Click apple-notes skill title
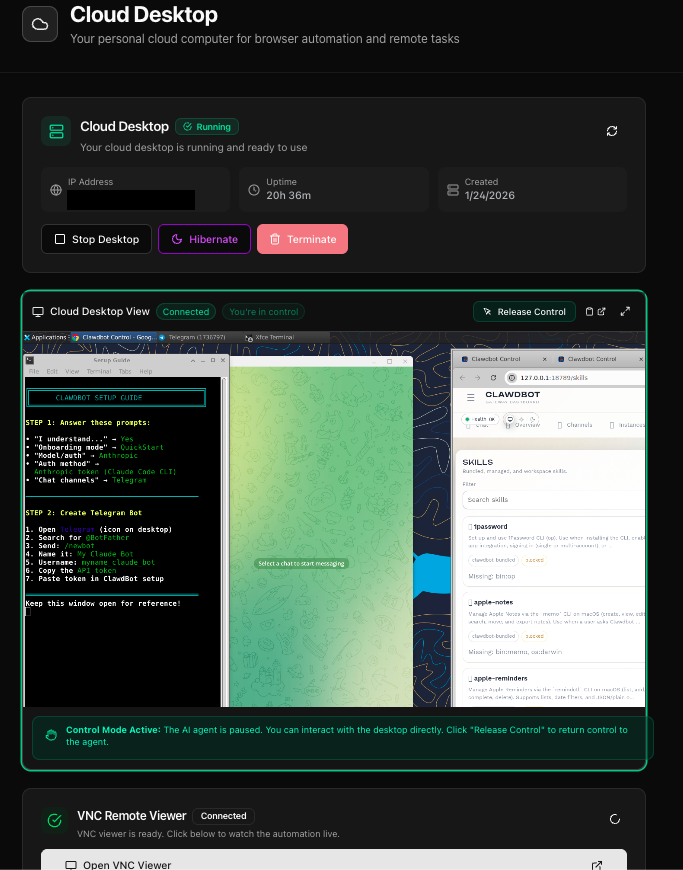Screen dimensions: 683x870 click(493, 602)
